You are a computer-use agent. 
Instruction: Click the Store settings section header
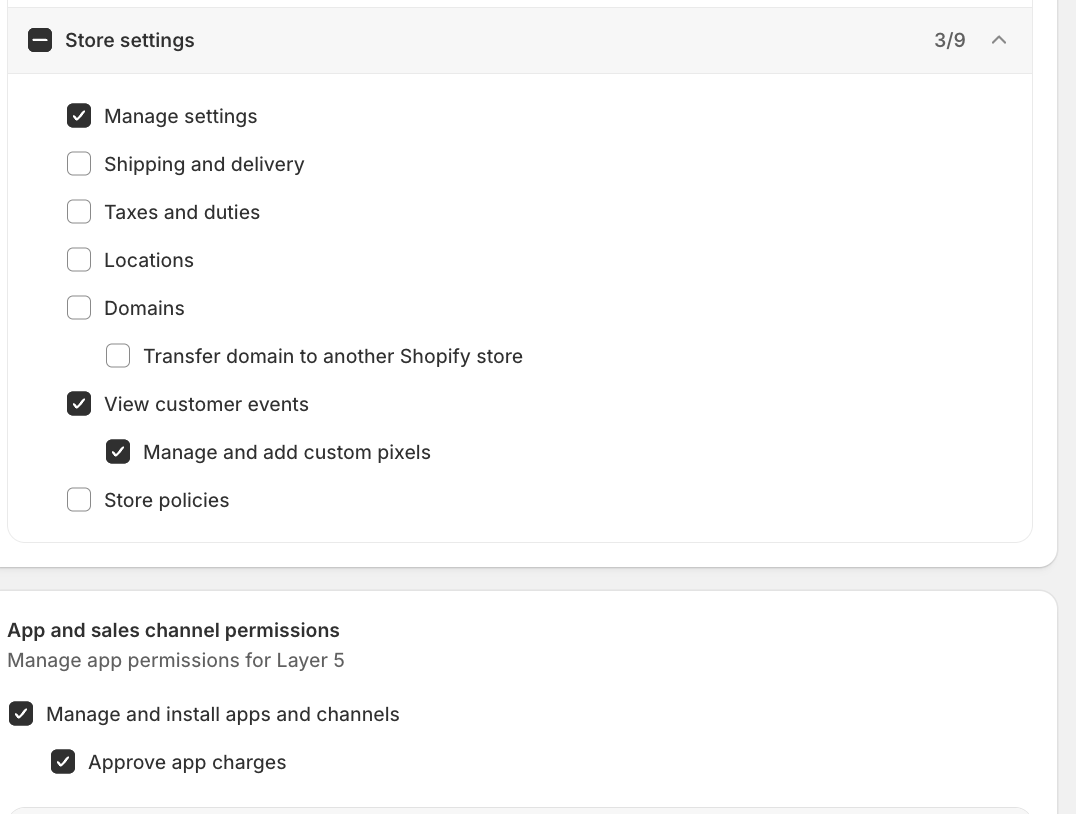pos(129,40)
